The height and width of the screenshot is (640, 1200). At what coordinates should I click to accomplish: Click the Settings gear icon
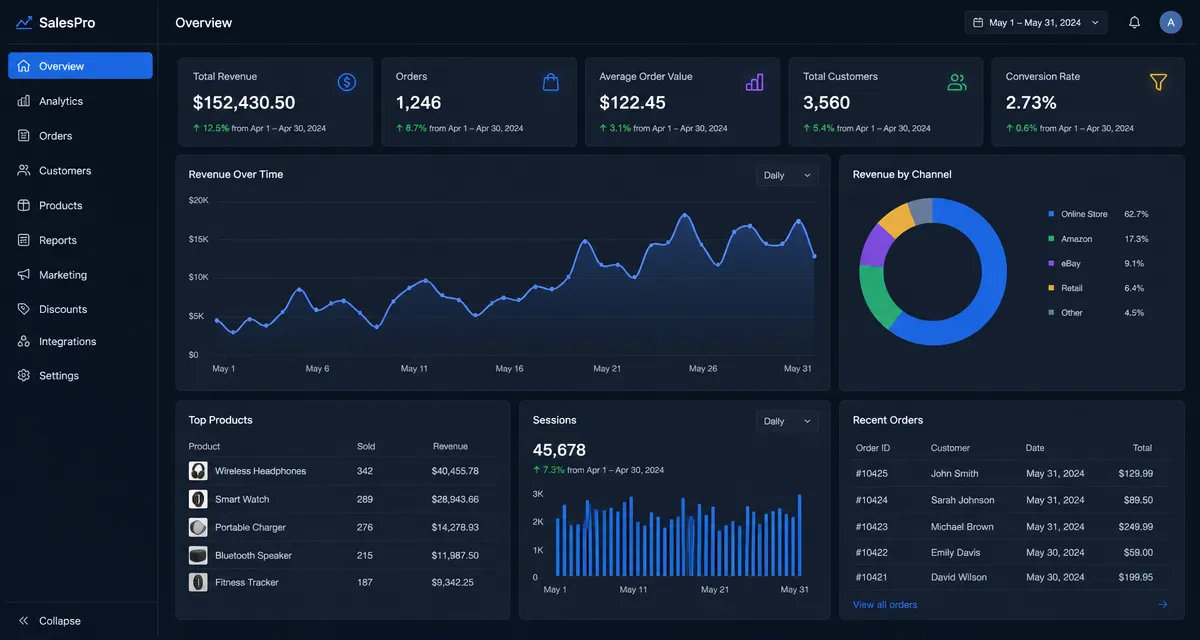point(24,376)
